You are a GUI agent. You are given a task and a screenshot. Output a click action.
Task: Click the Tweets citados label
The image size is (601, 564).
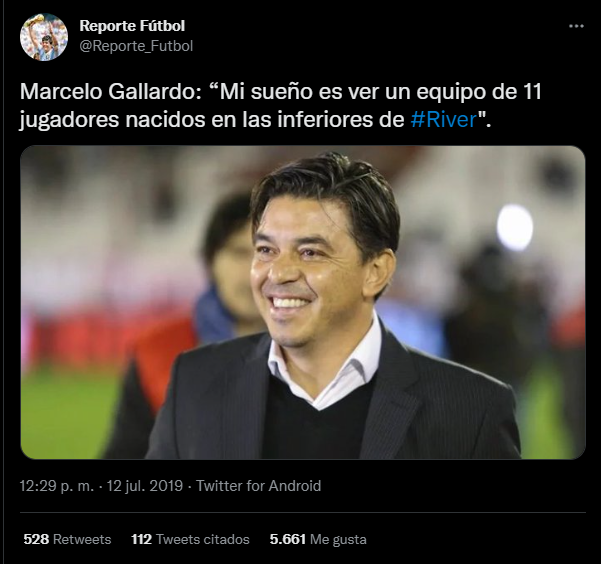203,539
